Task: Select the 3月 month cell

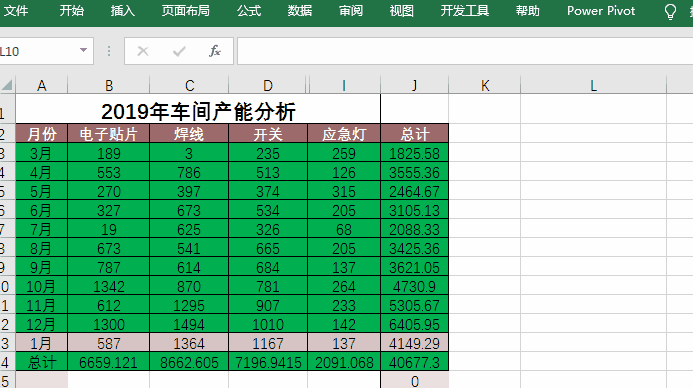Action: [x=42, y=153]
